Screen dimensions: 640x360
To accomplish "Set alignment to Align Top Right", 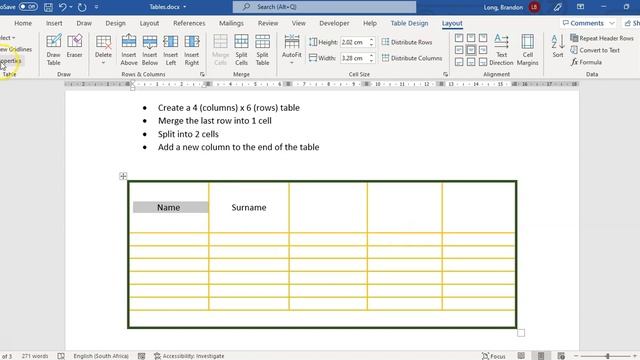I will tap(483, 38).
